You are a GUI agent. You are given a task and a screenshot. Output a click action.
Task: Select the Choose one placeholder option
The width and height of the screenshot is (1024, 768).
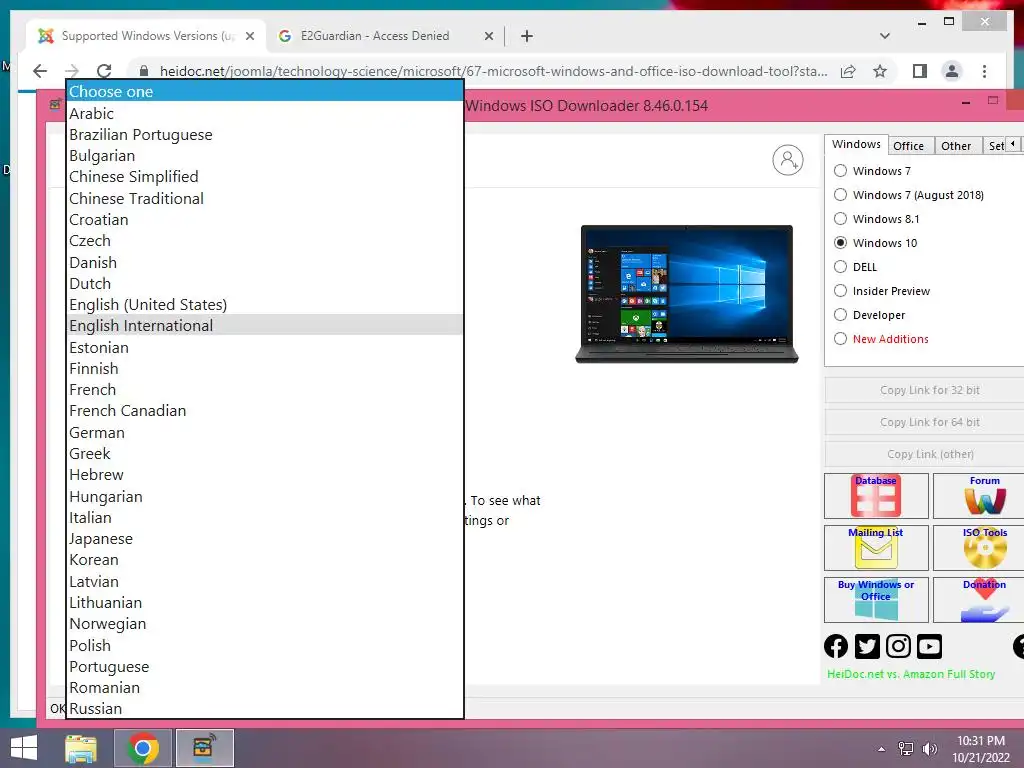click(x=265, y=91)
